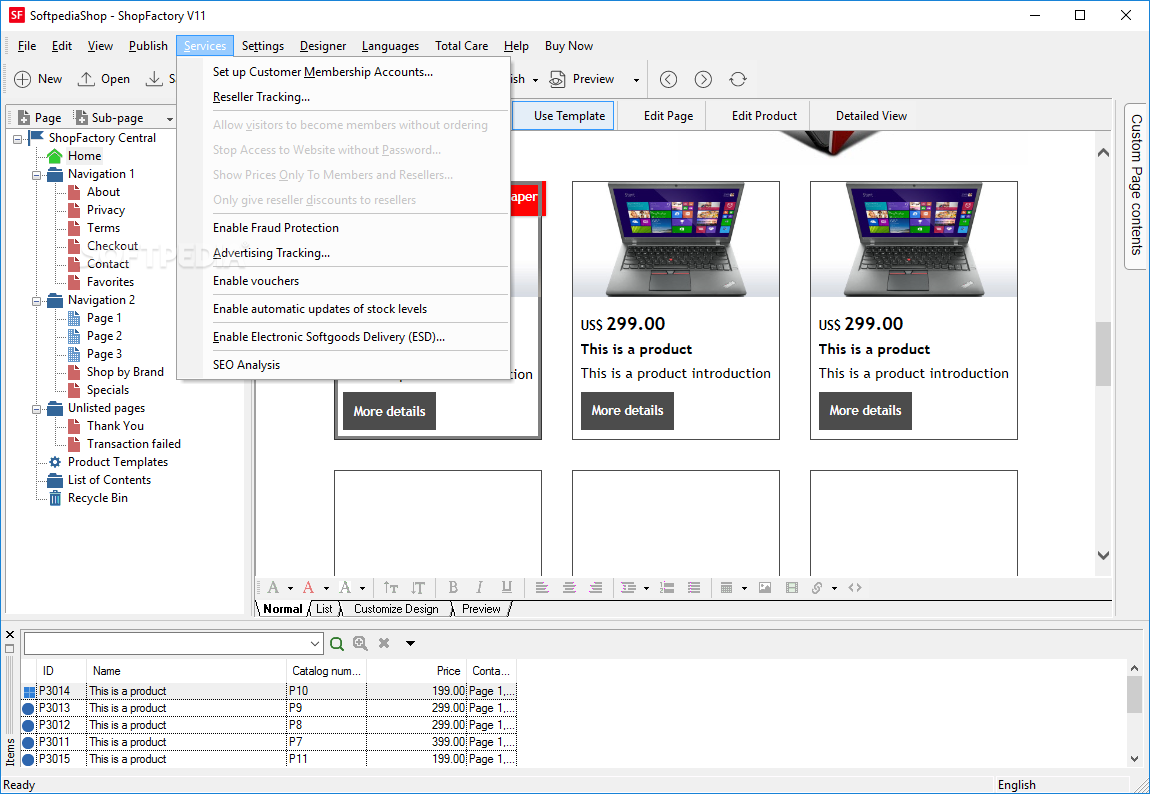Apply italic formatting in the editor toolbar
Viewport: 1150px width, 794px height.
[x=479, y=587]
